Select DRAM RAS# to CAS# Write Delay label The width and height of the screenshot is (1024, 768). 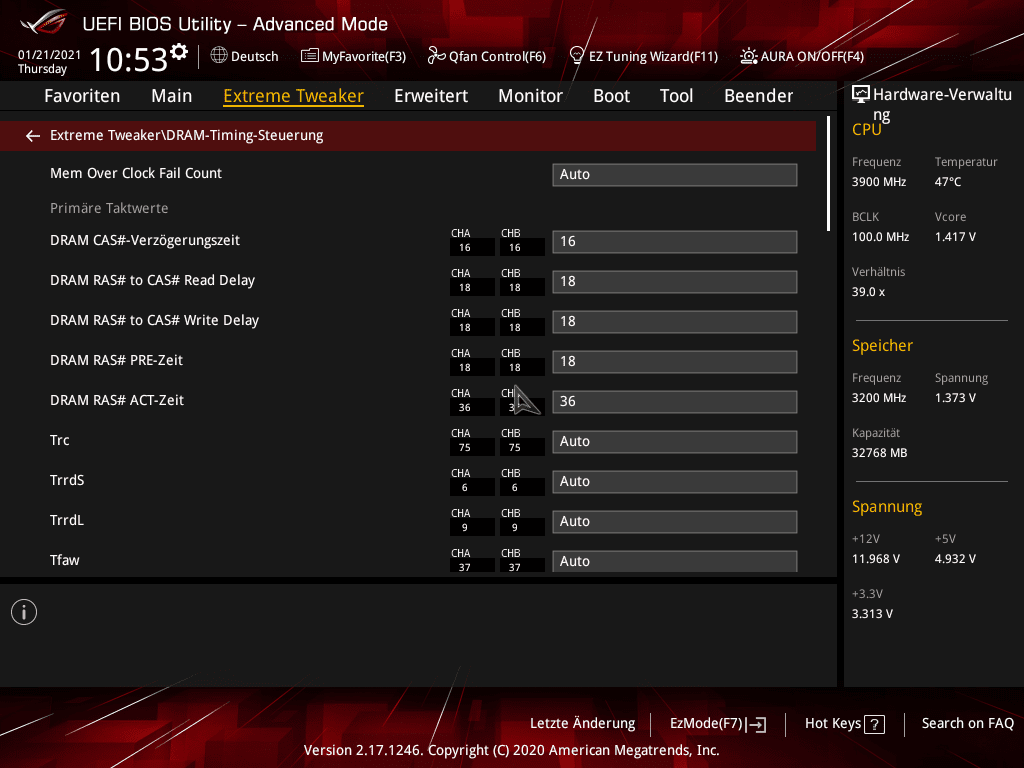tap(154, 320)
